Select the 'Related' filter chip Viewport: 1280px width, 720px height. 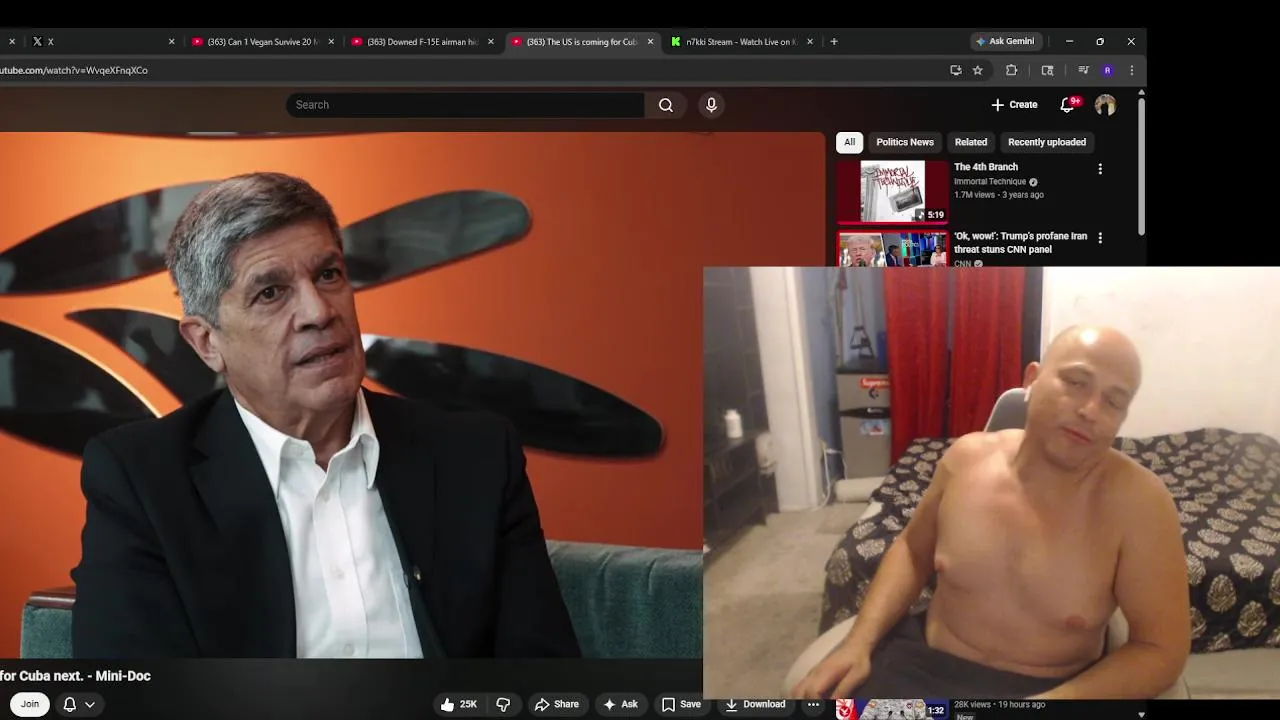971,142
